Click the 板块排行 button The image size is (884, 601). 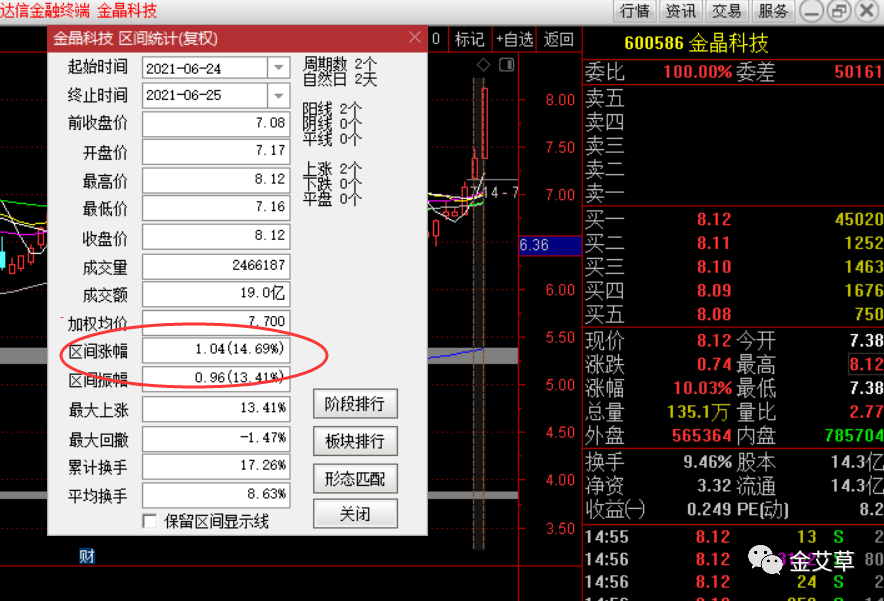pos(355,441)
